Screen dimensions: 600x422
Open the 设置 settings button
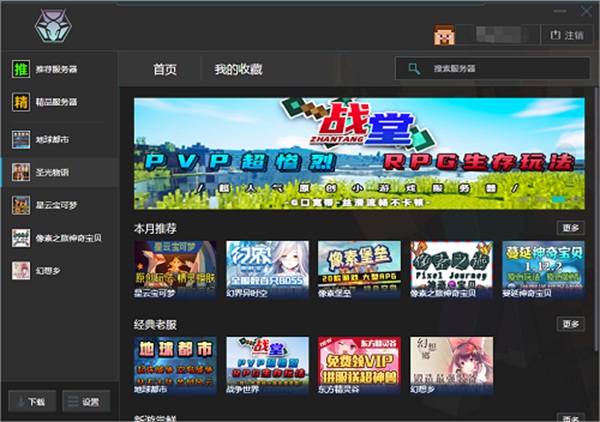86,401
